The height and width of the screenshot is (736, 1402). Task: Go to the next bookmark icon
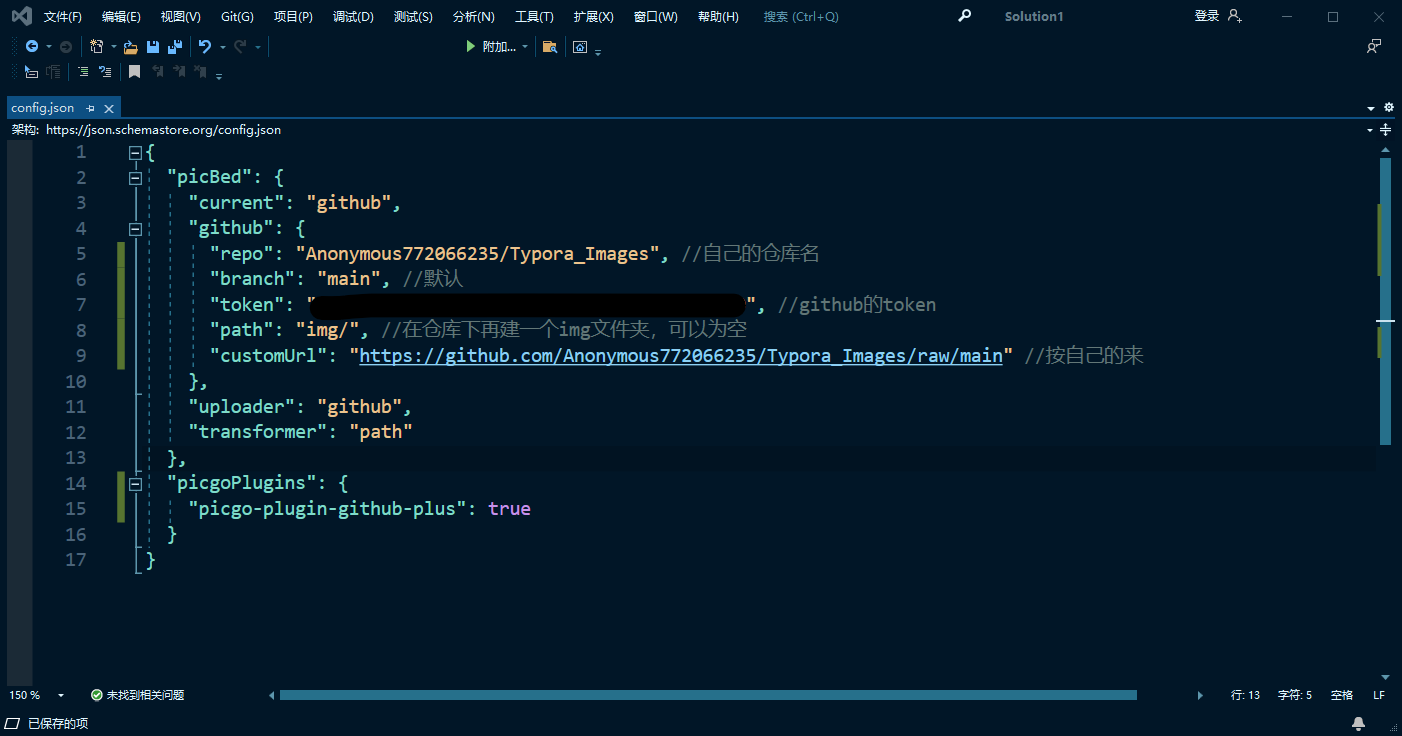[x=180, y=72]
